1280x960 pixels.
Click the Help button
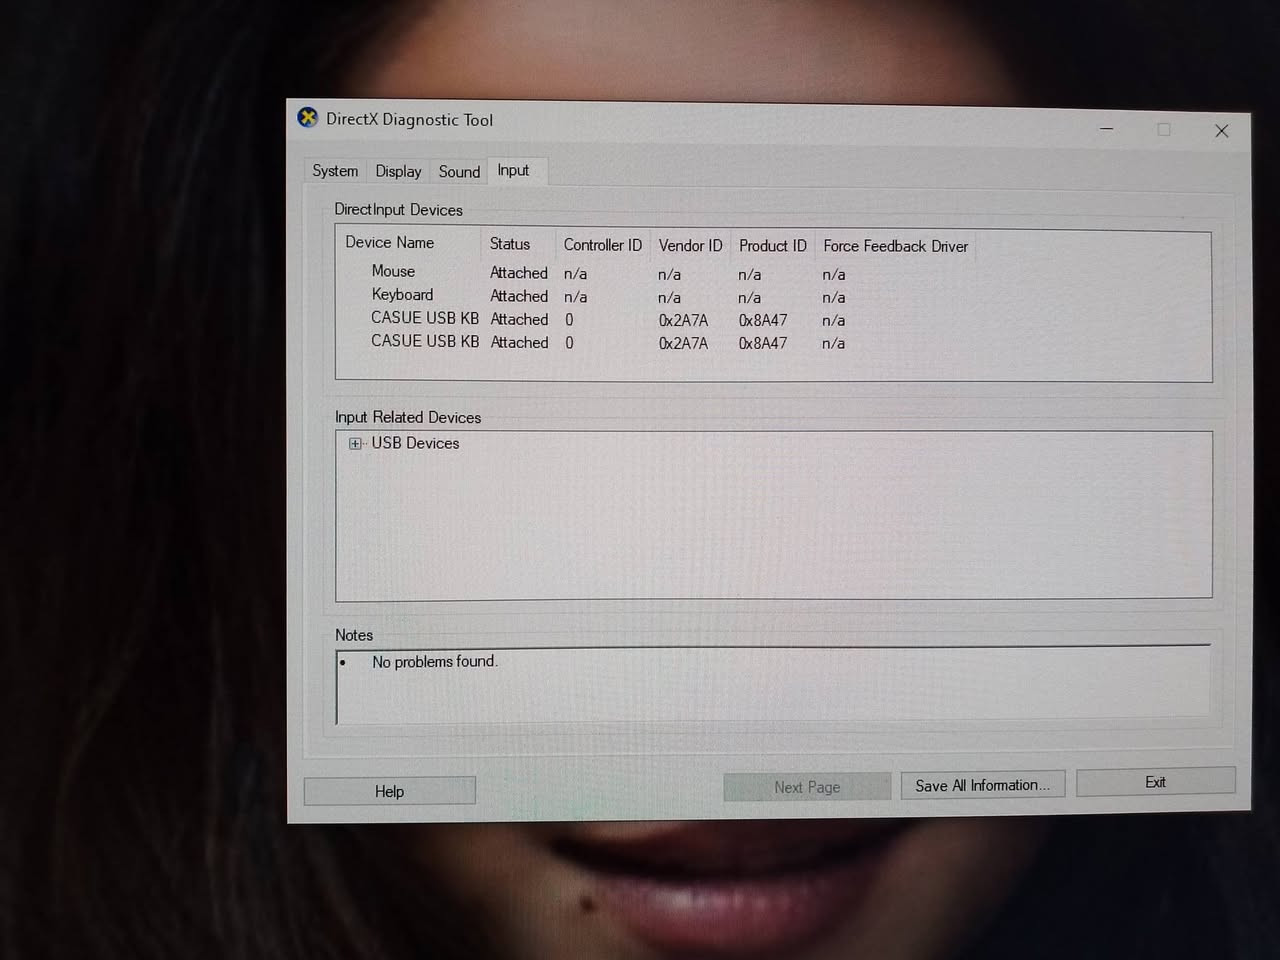tap(389, 791)
